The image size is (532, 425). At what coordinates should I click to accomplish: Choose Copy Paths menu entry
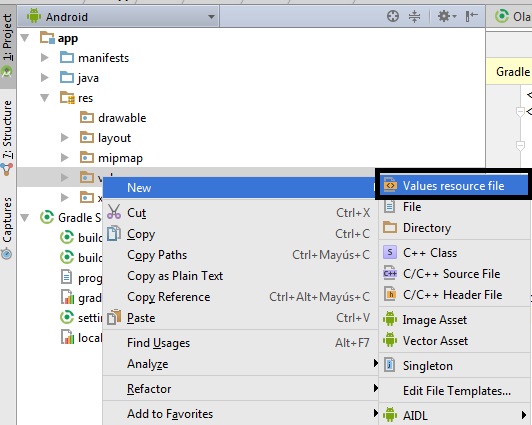[240, 255]
